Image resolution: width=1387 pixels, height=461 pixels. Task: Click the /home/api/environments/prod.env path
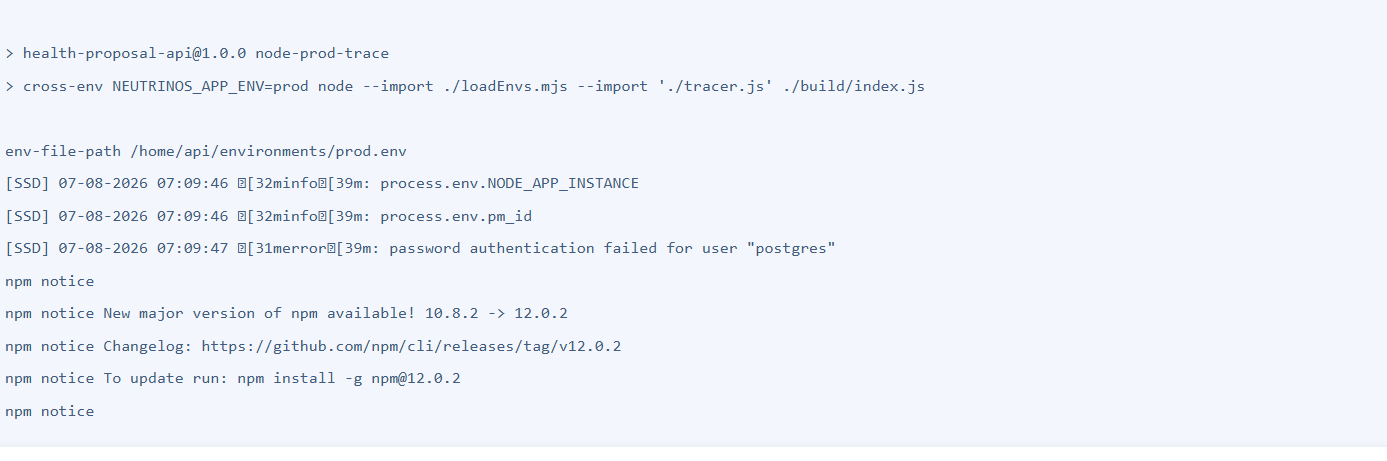click(x=268, y=151)
